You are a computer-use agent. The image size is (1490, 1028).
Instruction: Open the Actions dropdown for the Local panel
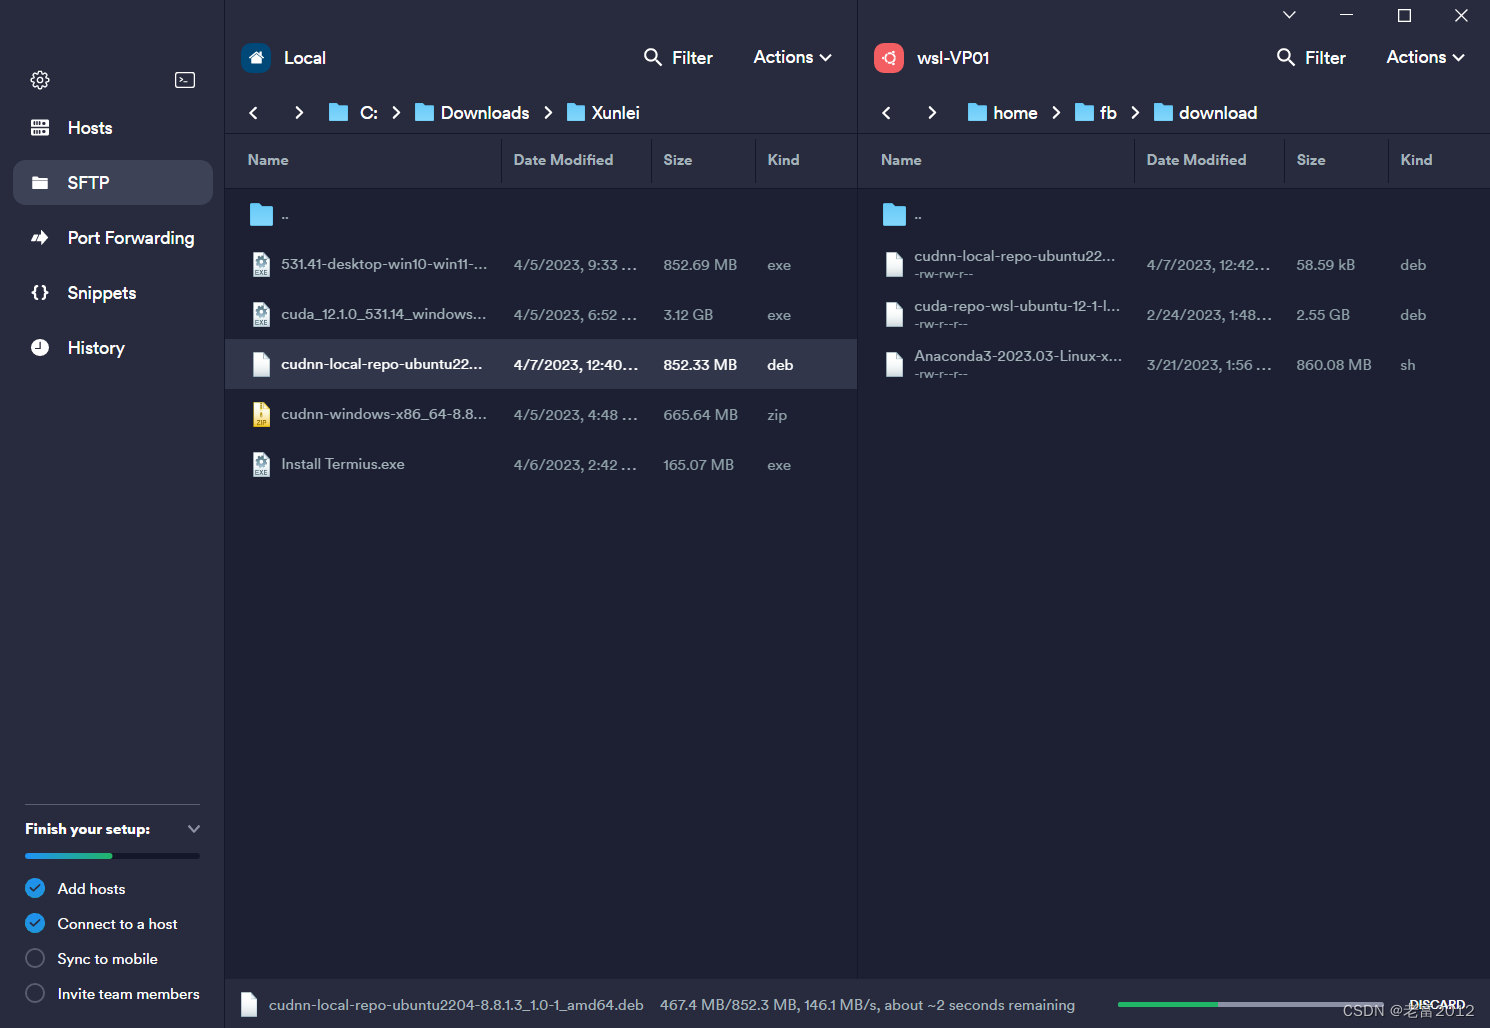(x=791, y=57)
